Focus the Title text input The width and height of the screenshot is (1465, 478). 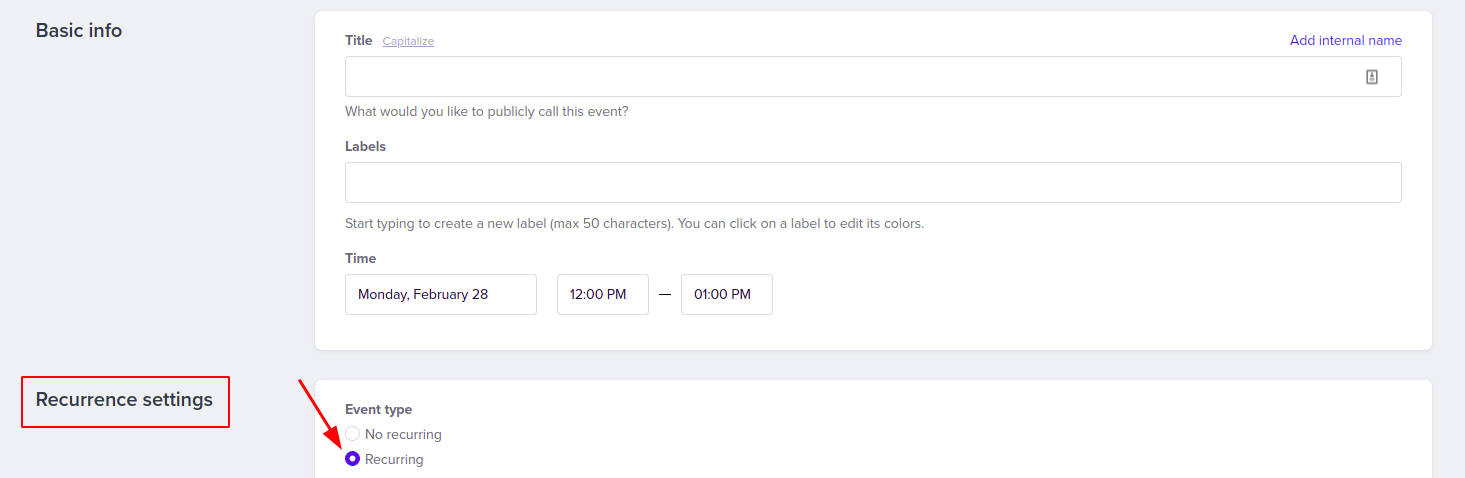(x=873, y=77)
